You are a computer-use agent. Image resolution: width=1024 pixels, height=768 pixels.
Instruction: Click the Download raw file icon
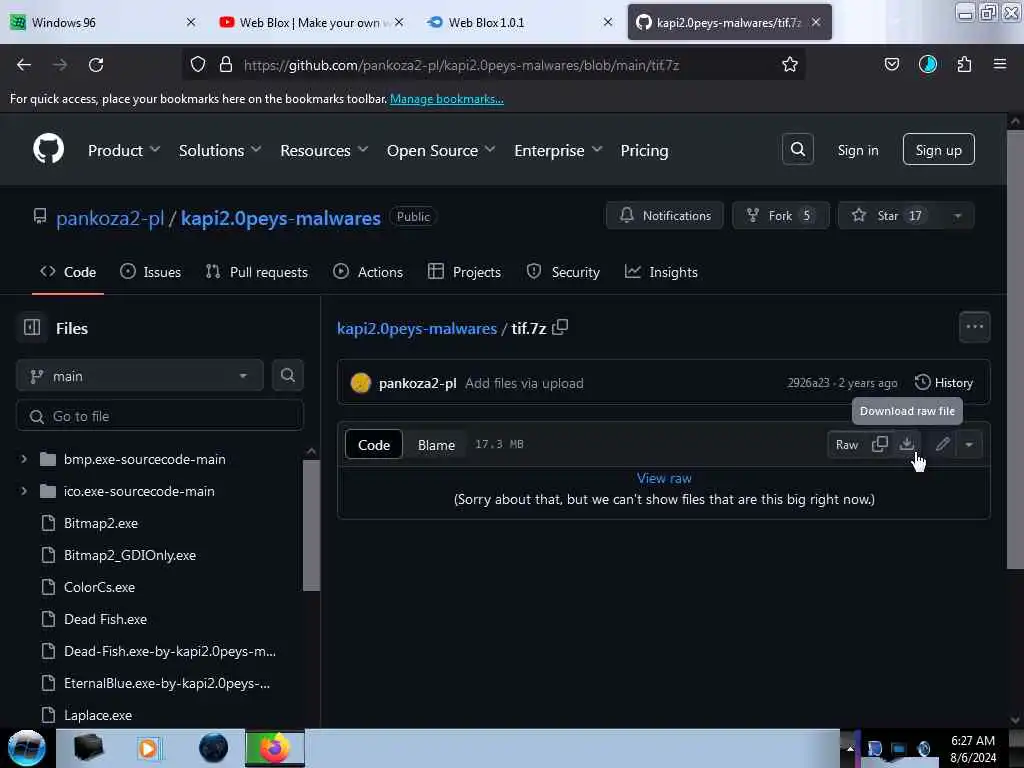click(x=906, y=444)
